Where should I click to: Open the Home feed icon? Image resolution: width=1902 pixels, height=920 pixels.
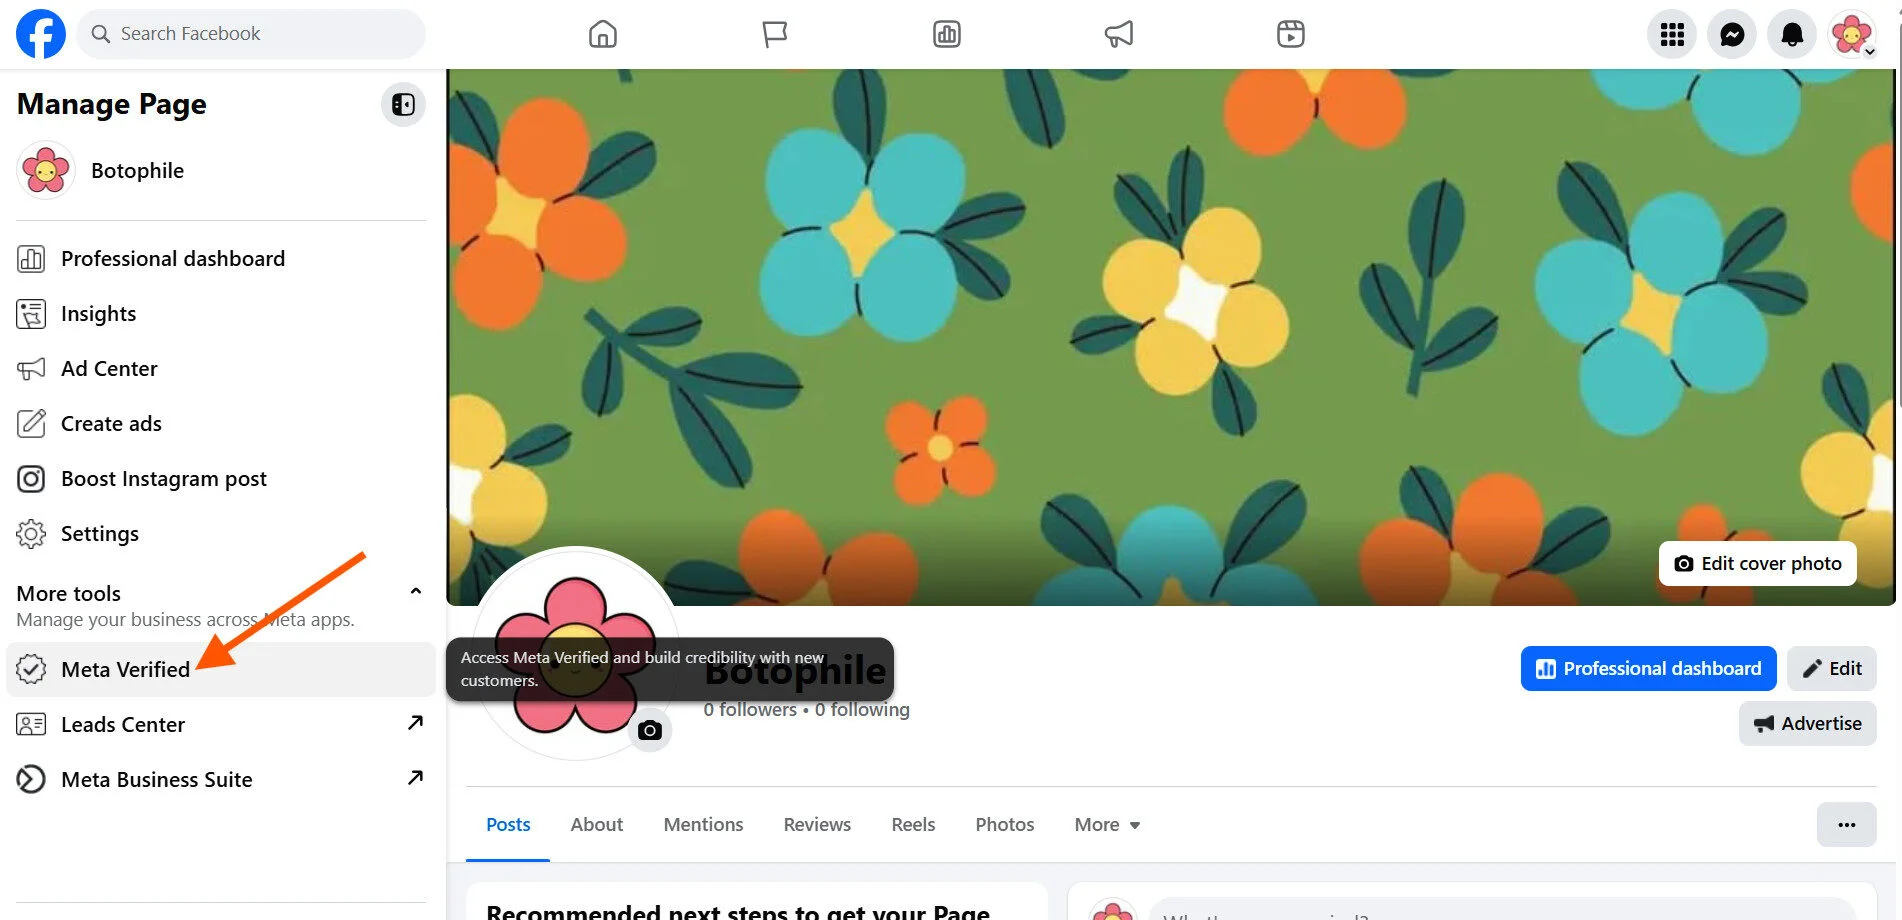pyautogui.click(x=602, y=34)
